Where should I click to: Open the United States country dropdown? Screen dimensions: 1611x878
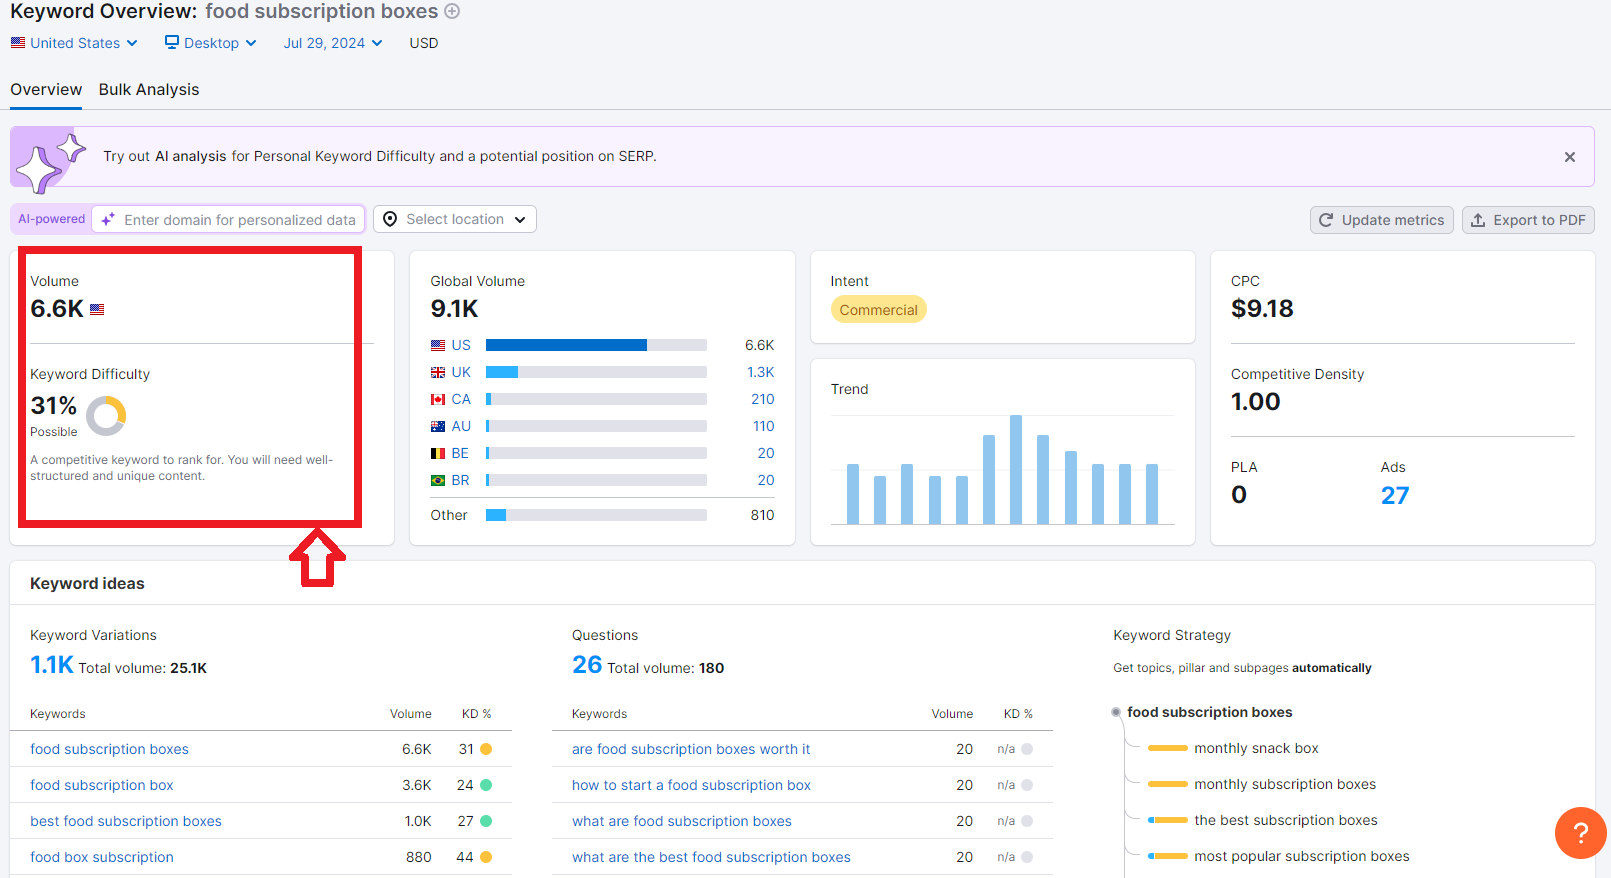click(74, 43)
